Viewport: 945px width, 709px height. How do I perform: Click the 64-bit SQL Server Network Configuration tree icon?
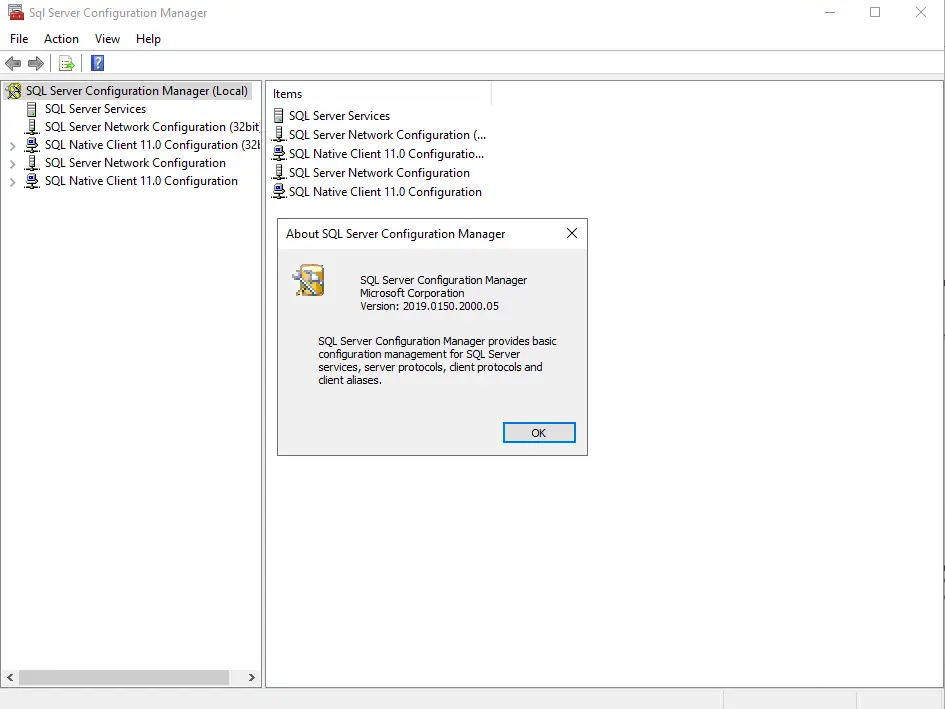pyautogui.click(x=31, y=163)
